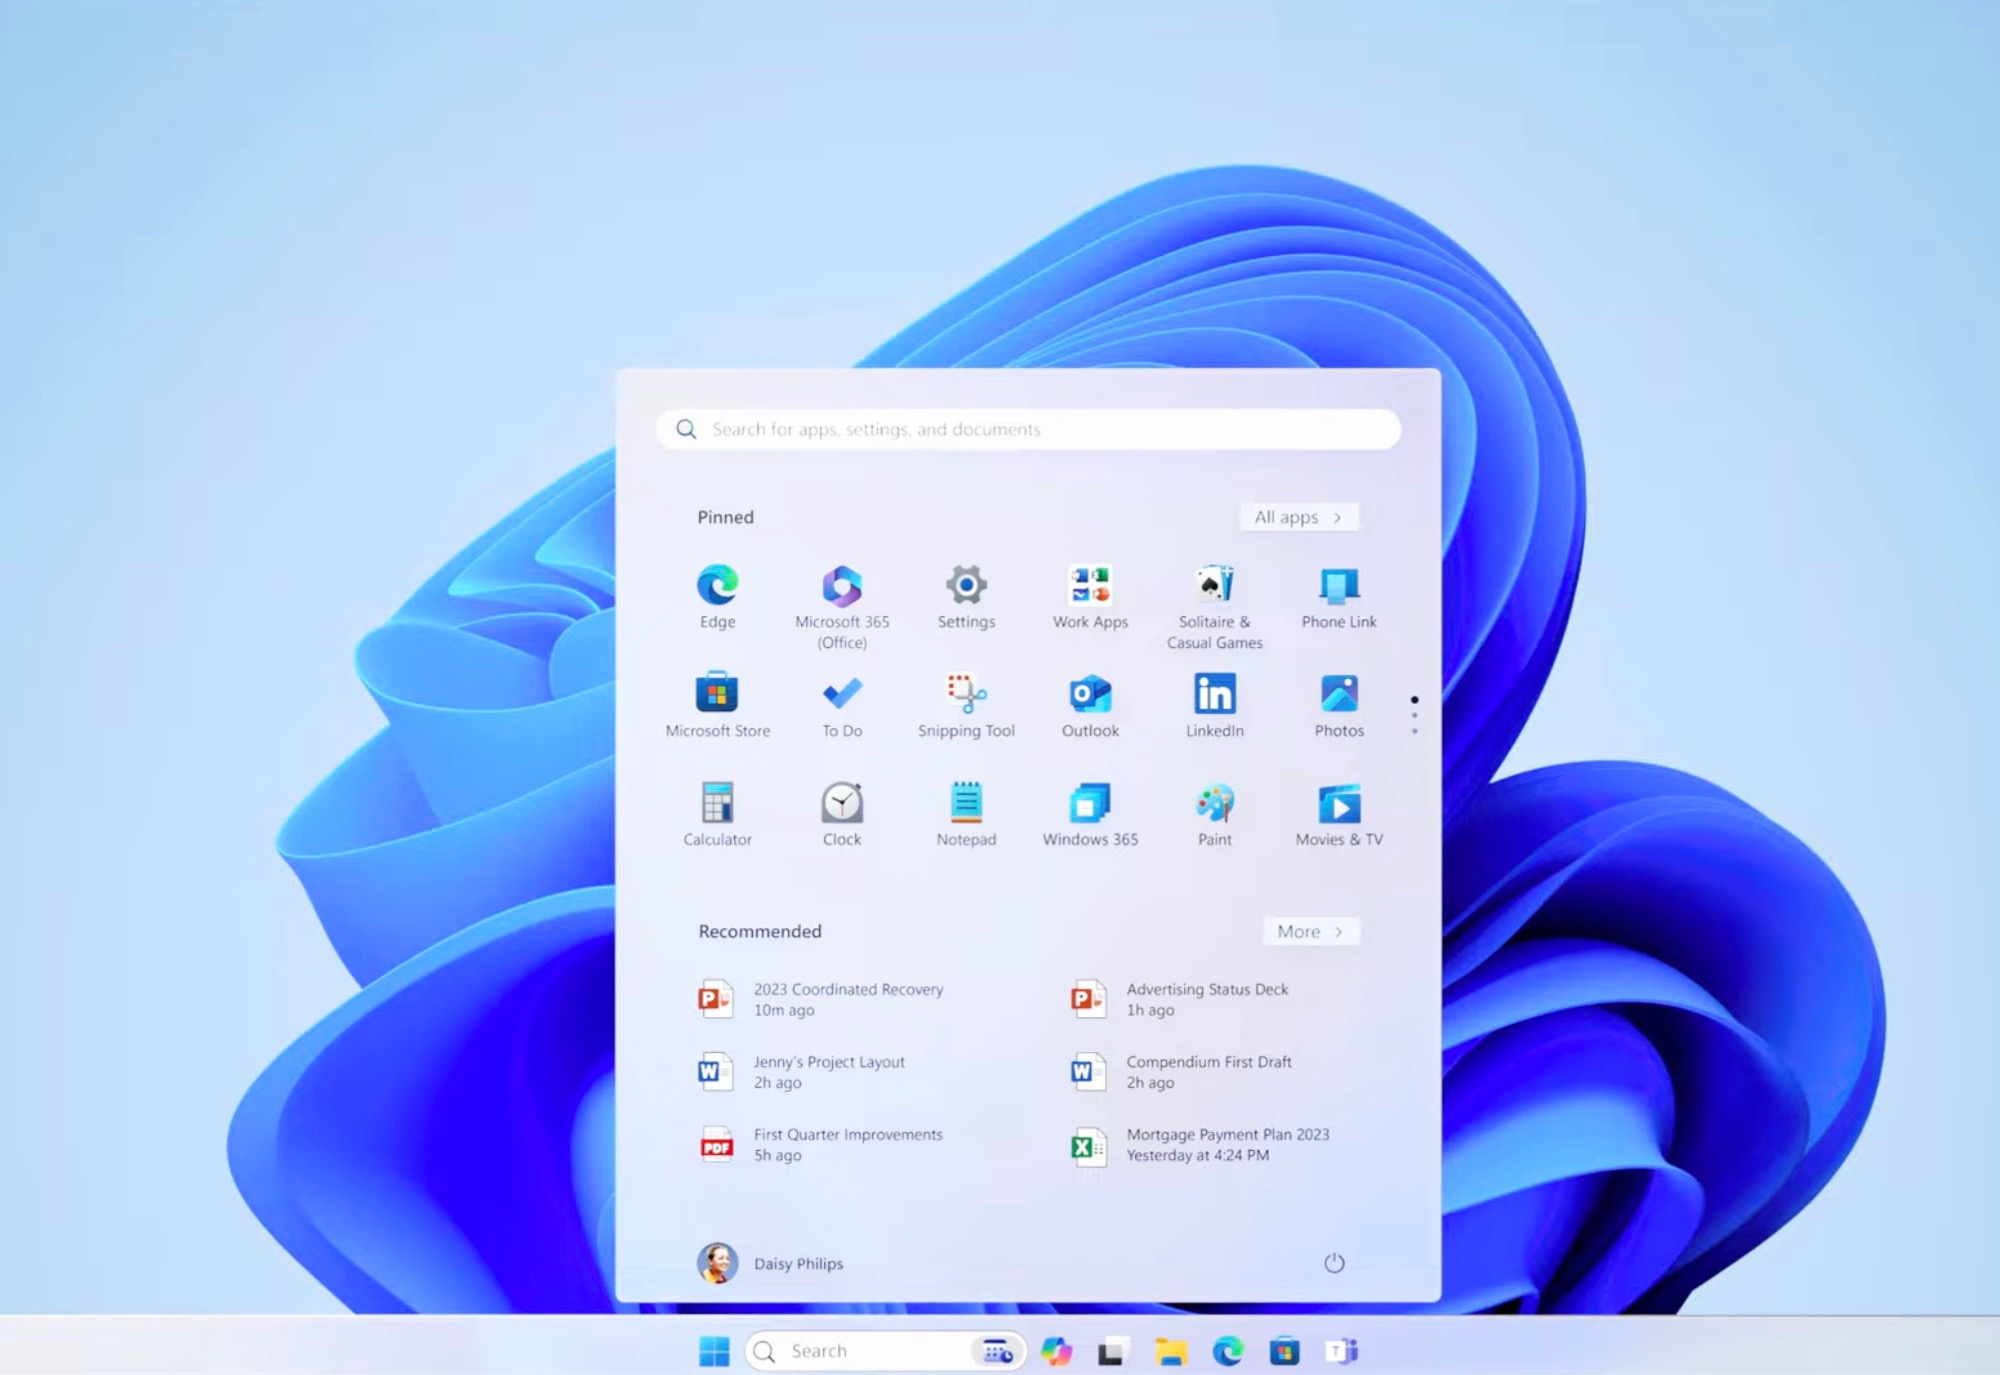Open the file 2023 Coordinated Recovery
The image size is (2000, 1375).
pos(848,999)
